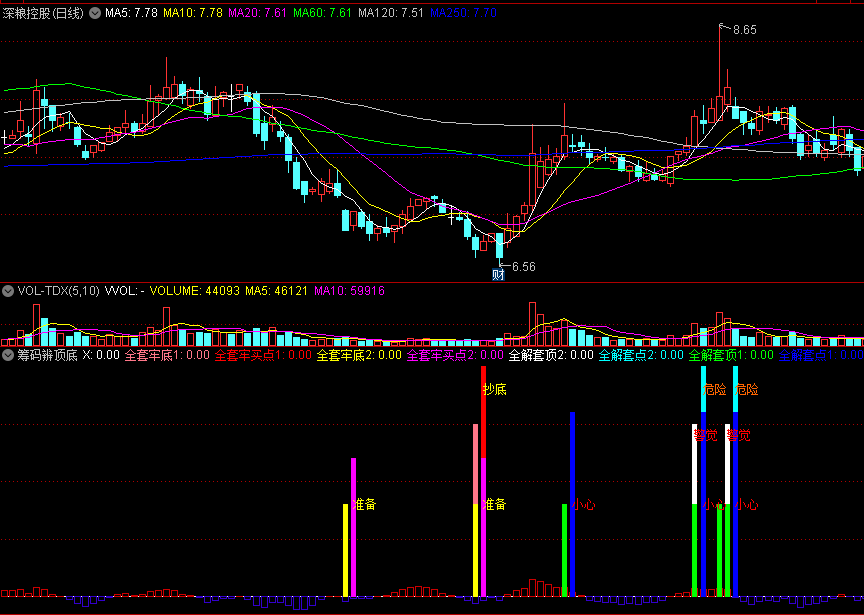
Task: Select the white 全解套顶2: 0.00 label
Action: click(x=551, y=355)
